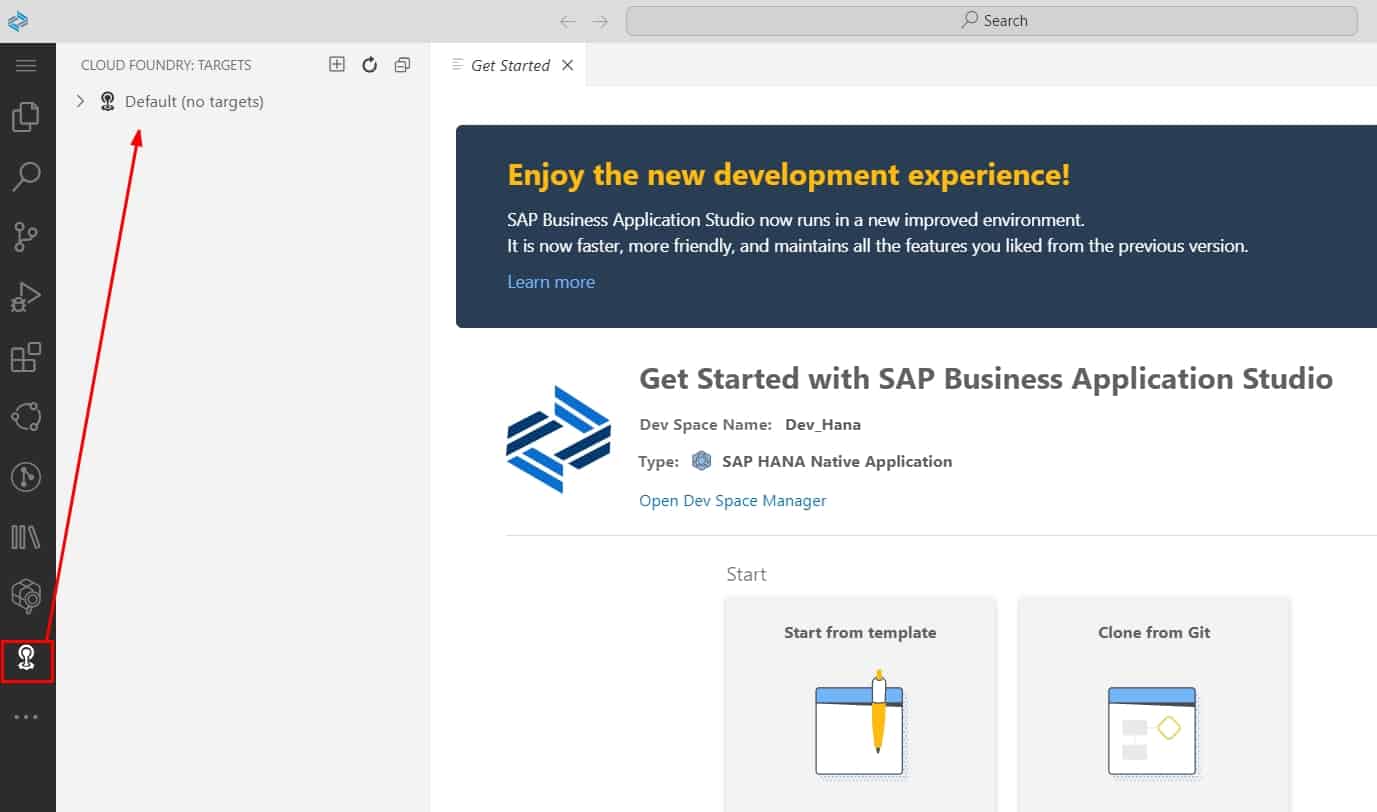Open the Learn more link
The height and width of the screenshot is (812, 1377).
(550, 281)
